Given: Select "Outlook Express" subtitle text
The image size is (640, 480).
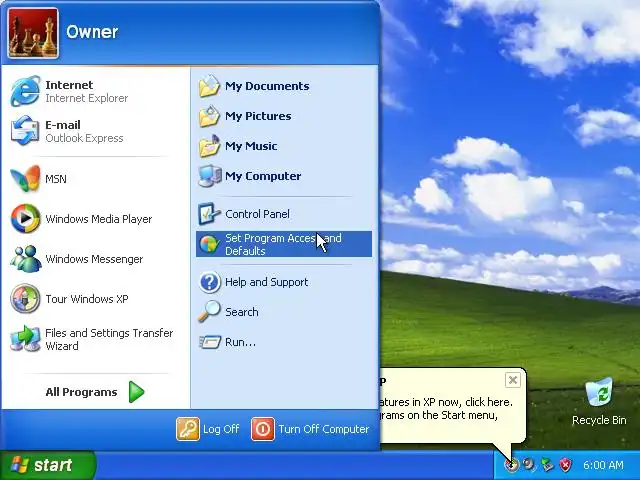Looking at the screenshot, I should coord(84,138).
